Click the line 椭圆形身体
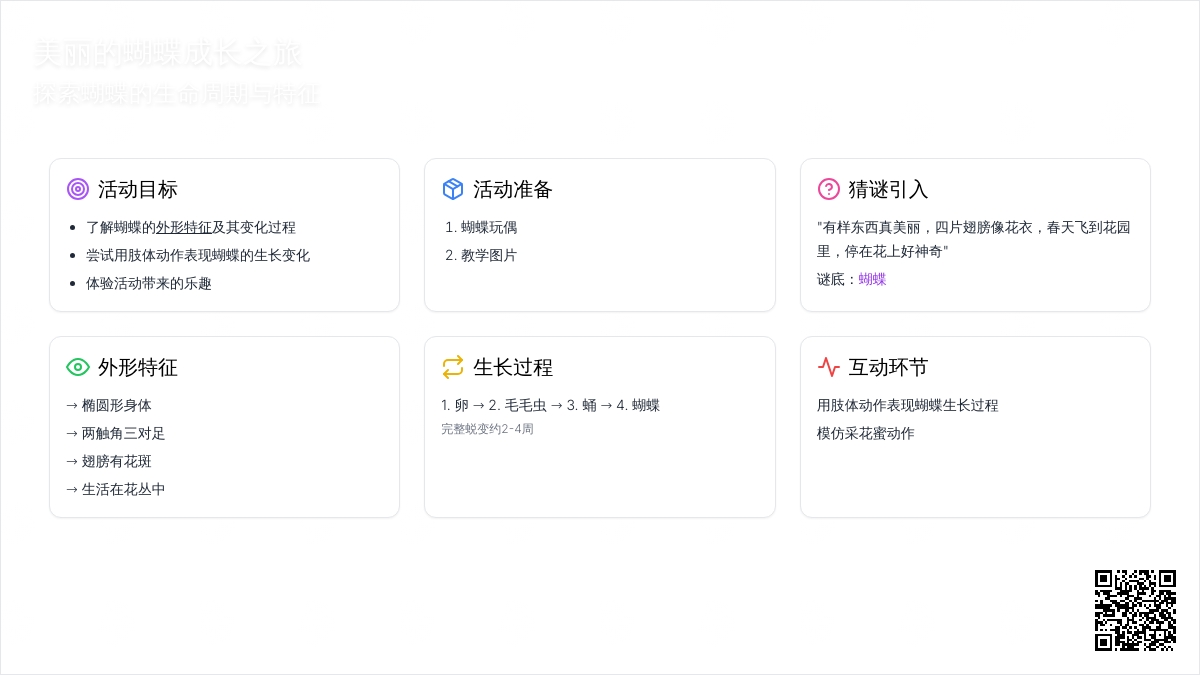The height and width of the screenshot is (675, 1200). click(109, 405)
